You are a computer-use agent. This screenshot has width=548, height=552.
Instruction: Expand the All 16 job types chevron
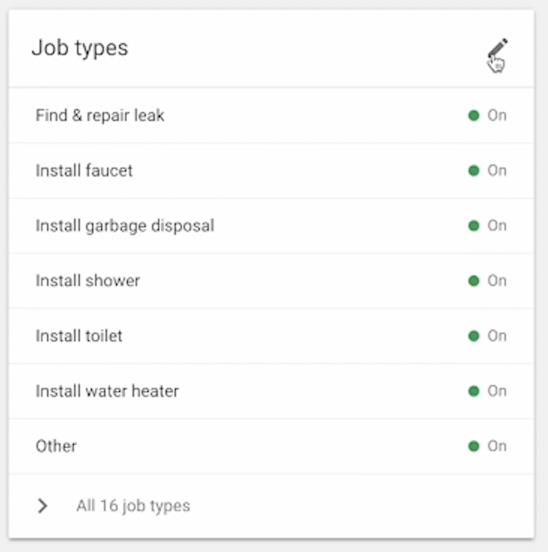click(x=42, y=506)
